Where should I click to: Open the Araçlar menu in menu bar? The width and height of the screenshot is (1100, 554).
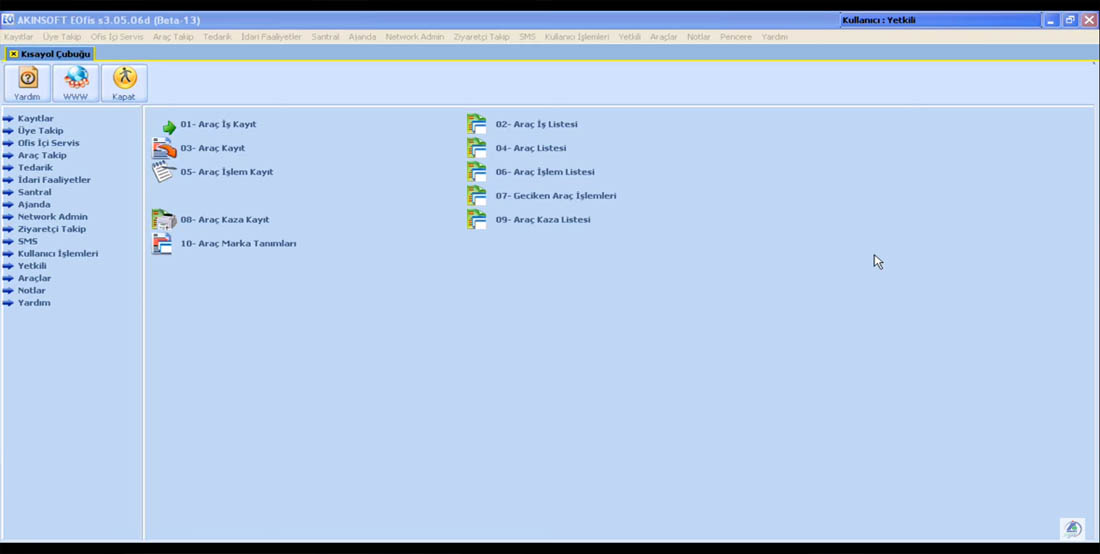click(x=664, y=37)
